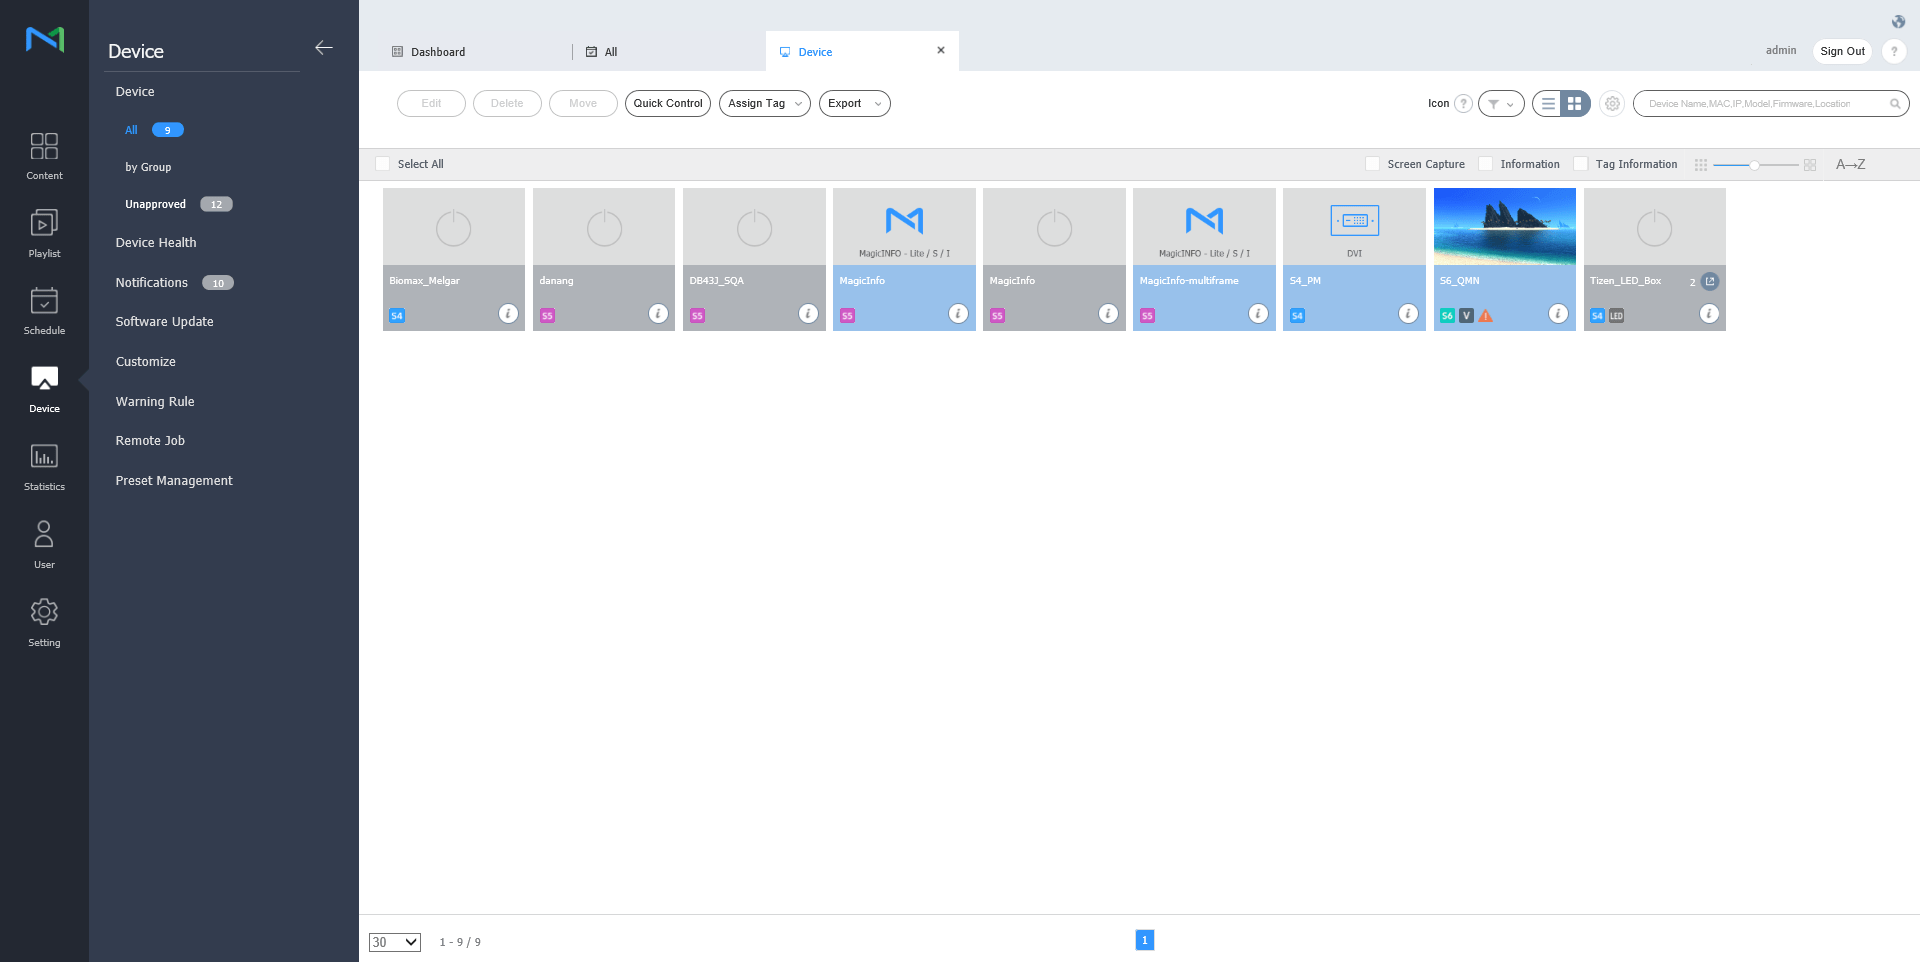Click the Edit button
This screenshot has width=1920, height=962.
pyautogui.click(x=431, y=104)
